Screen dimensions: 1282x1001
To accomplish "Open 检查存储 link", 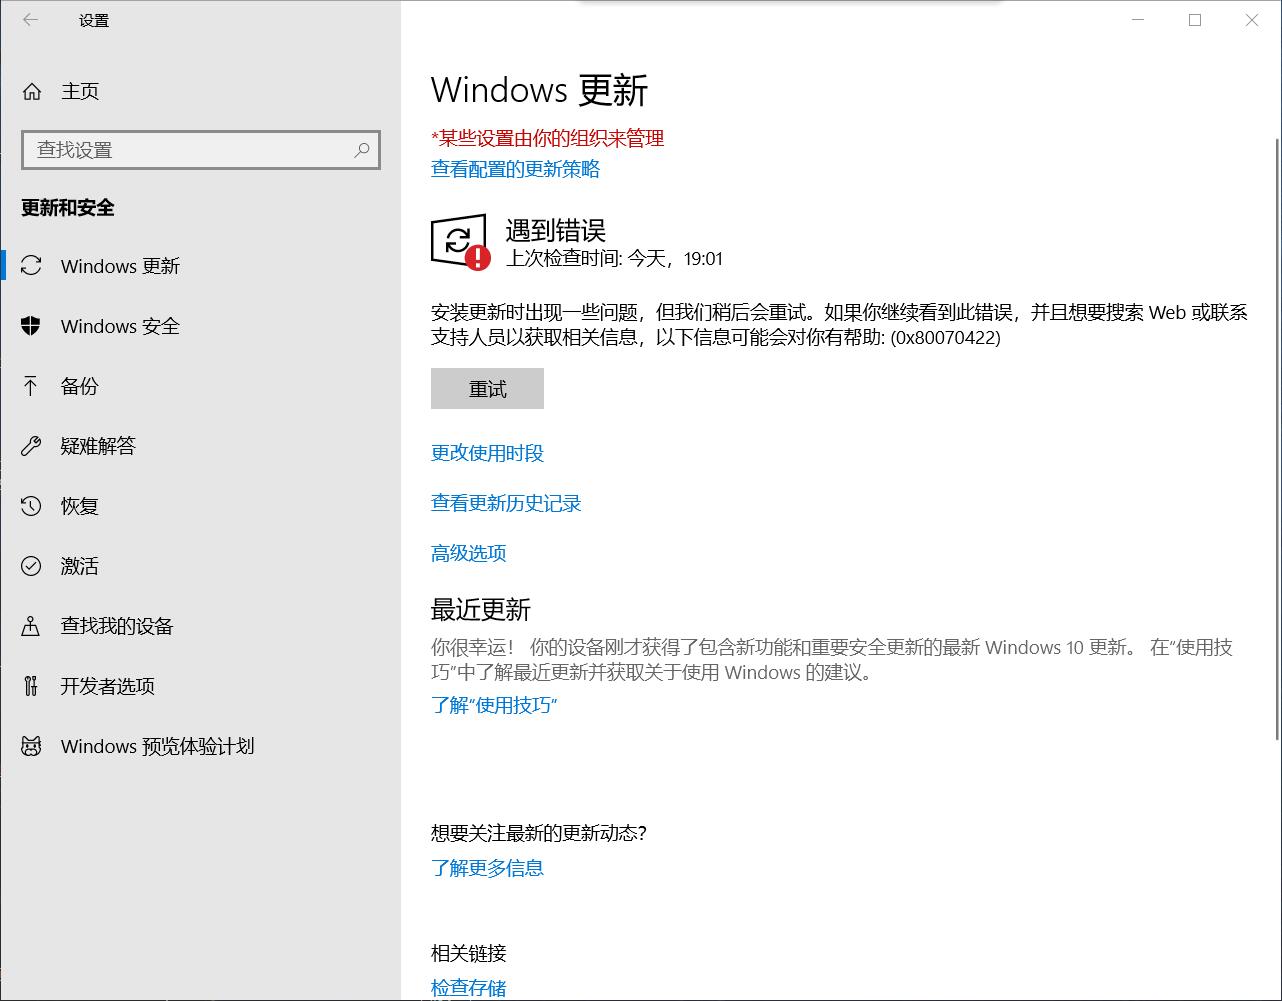I will point(468,988).
